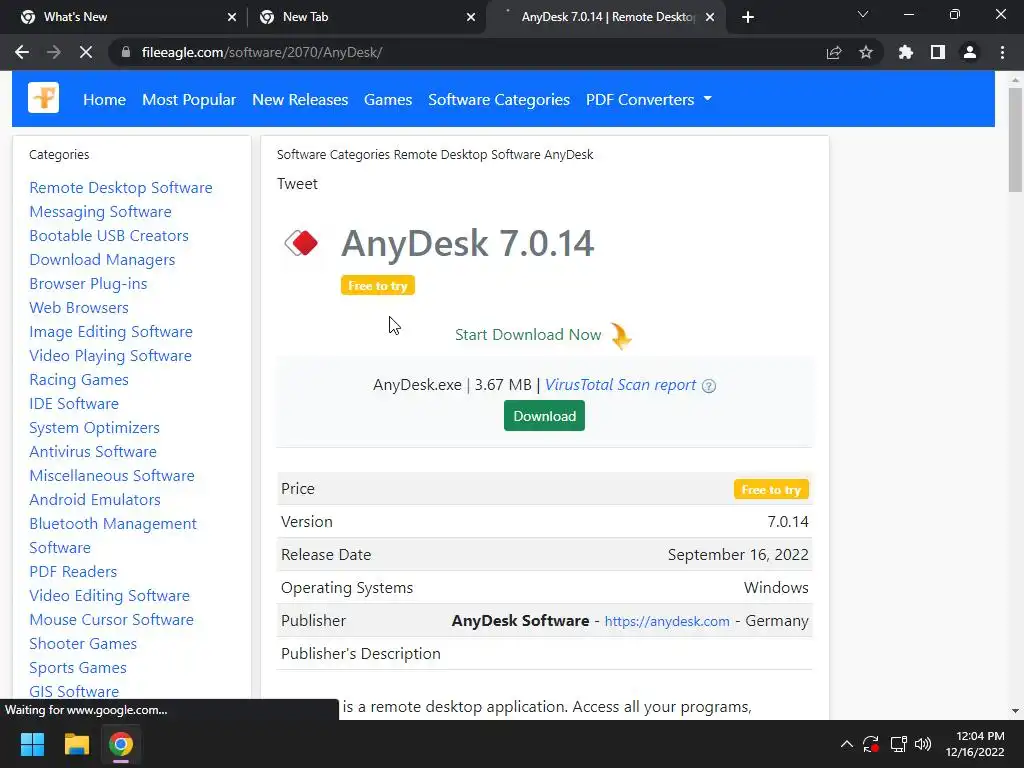Click the green Download button

(x=544, y=416)
